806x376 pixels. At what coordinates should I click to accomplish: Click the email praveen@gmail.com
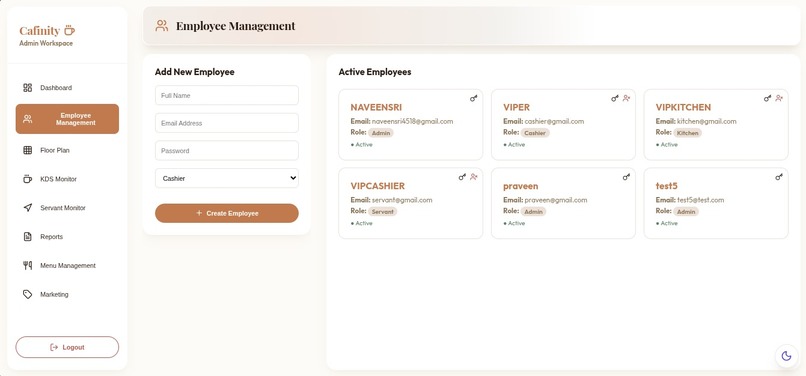[556, 200]
